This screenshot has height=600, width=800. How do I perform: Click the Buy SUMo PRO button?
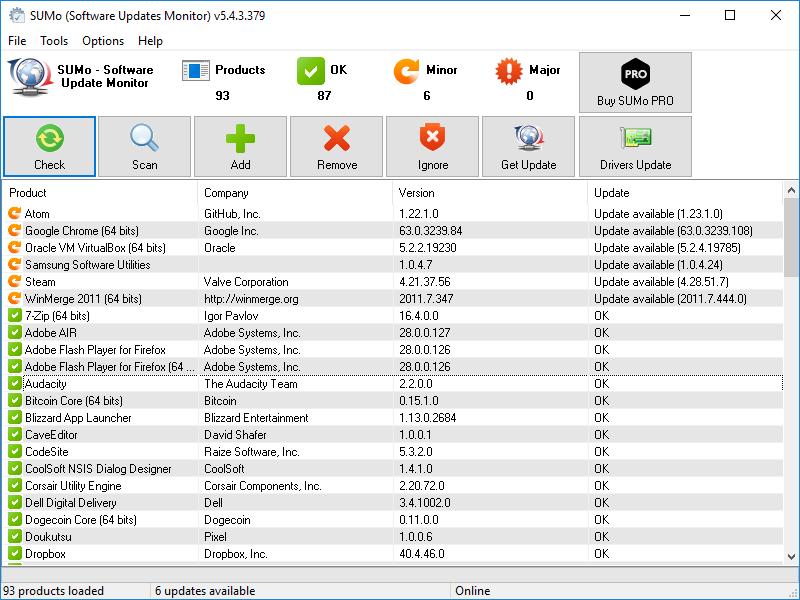[635, 82]
